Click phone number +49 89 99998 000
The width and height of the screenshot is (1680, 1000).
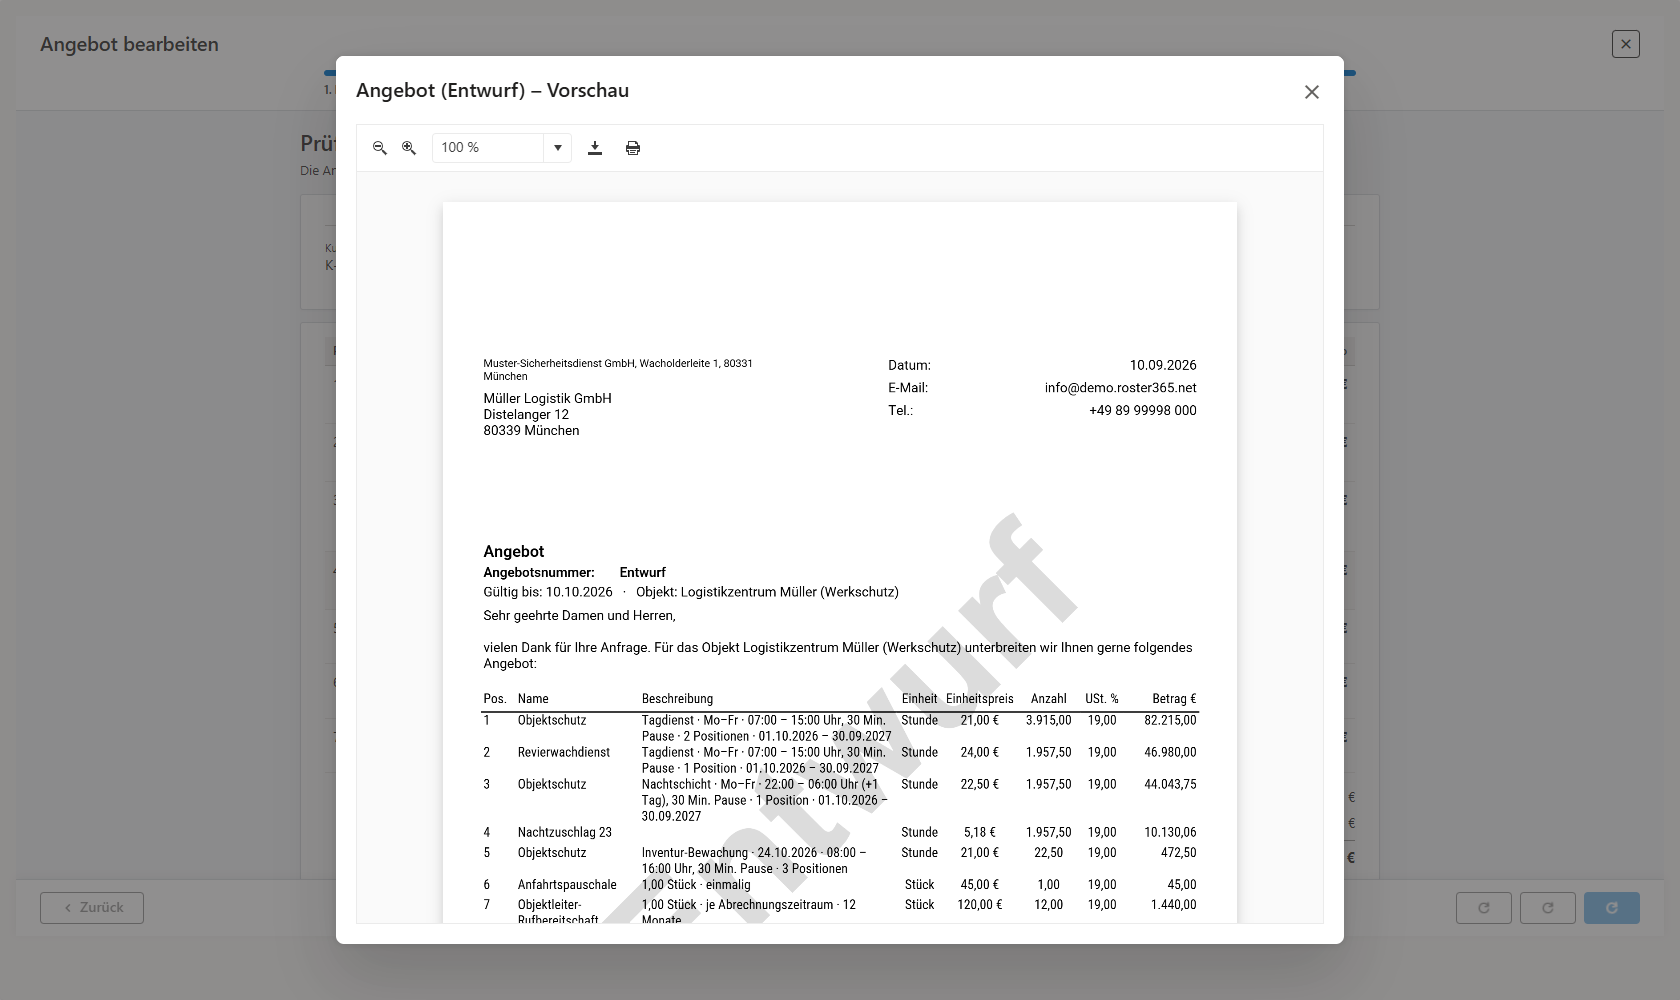[1142, 411]
